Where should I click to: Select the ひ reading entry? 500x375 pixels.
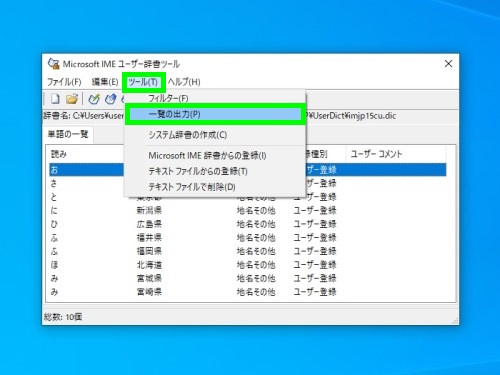click(x=54, y=224)
